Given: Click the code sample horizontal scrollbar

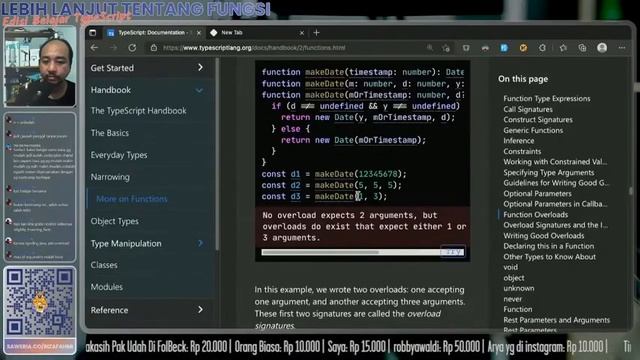Looking at the screenshot, I should click(320, 252).
